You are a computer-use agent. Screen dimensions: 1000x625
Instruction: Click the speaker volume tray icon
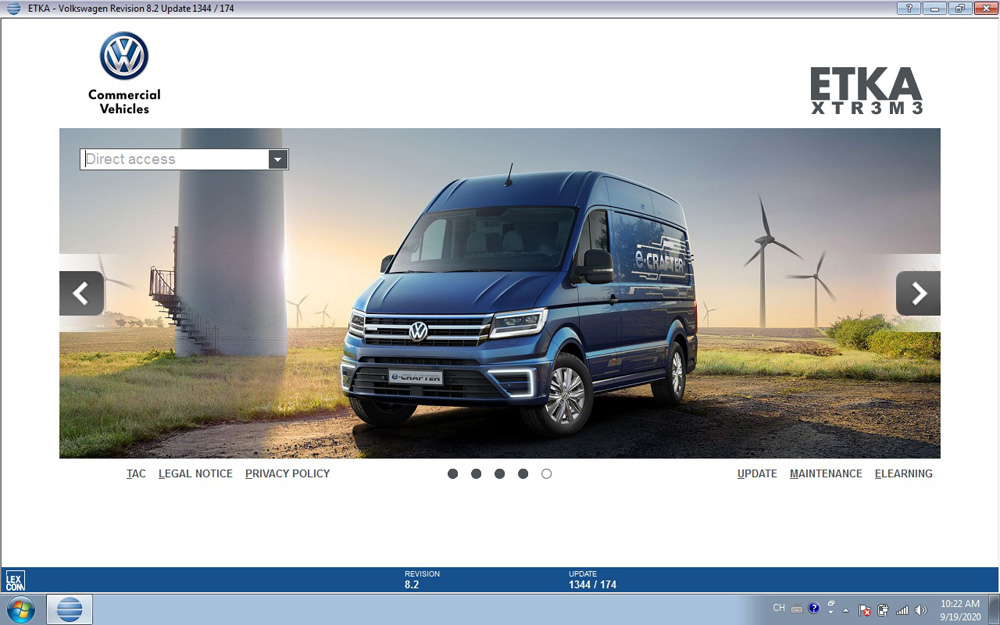pyautogui.click(x=920, y=610)
